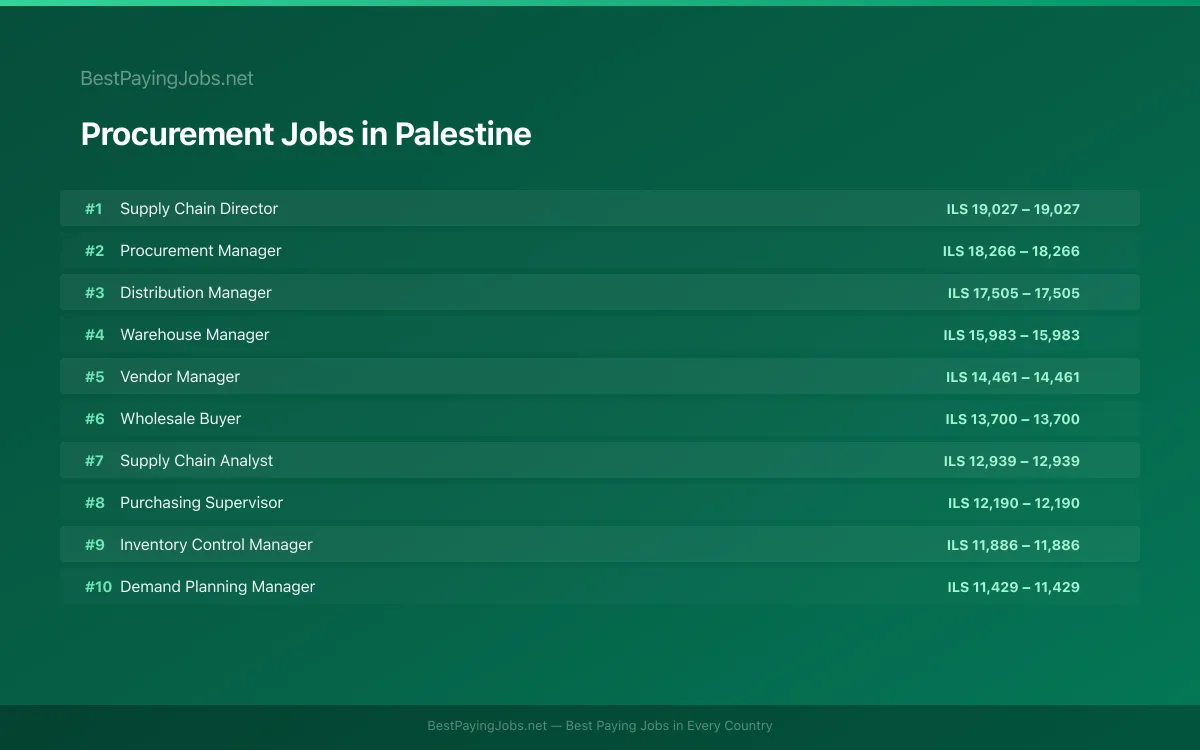Click the 'Procurement Jobs in Palestine' title
1200x750 pixels.
coord(306,134)
